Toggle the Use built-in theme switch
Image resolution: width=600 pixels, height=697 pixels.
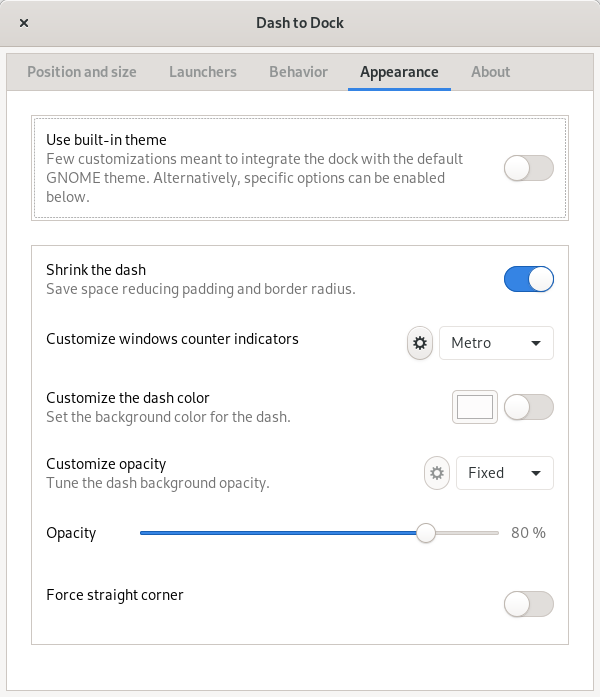click(528, 168)
